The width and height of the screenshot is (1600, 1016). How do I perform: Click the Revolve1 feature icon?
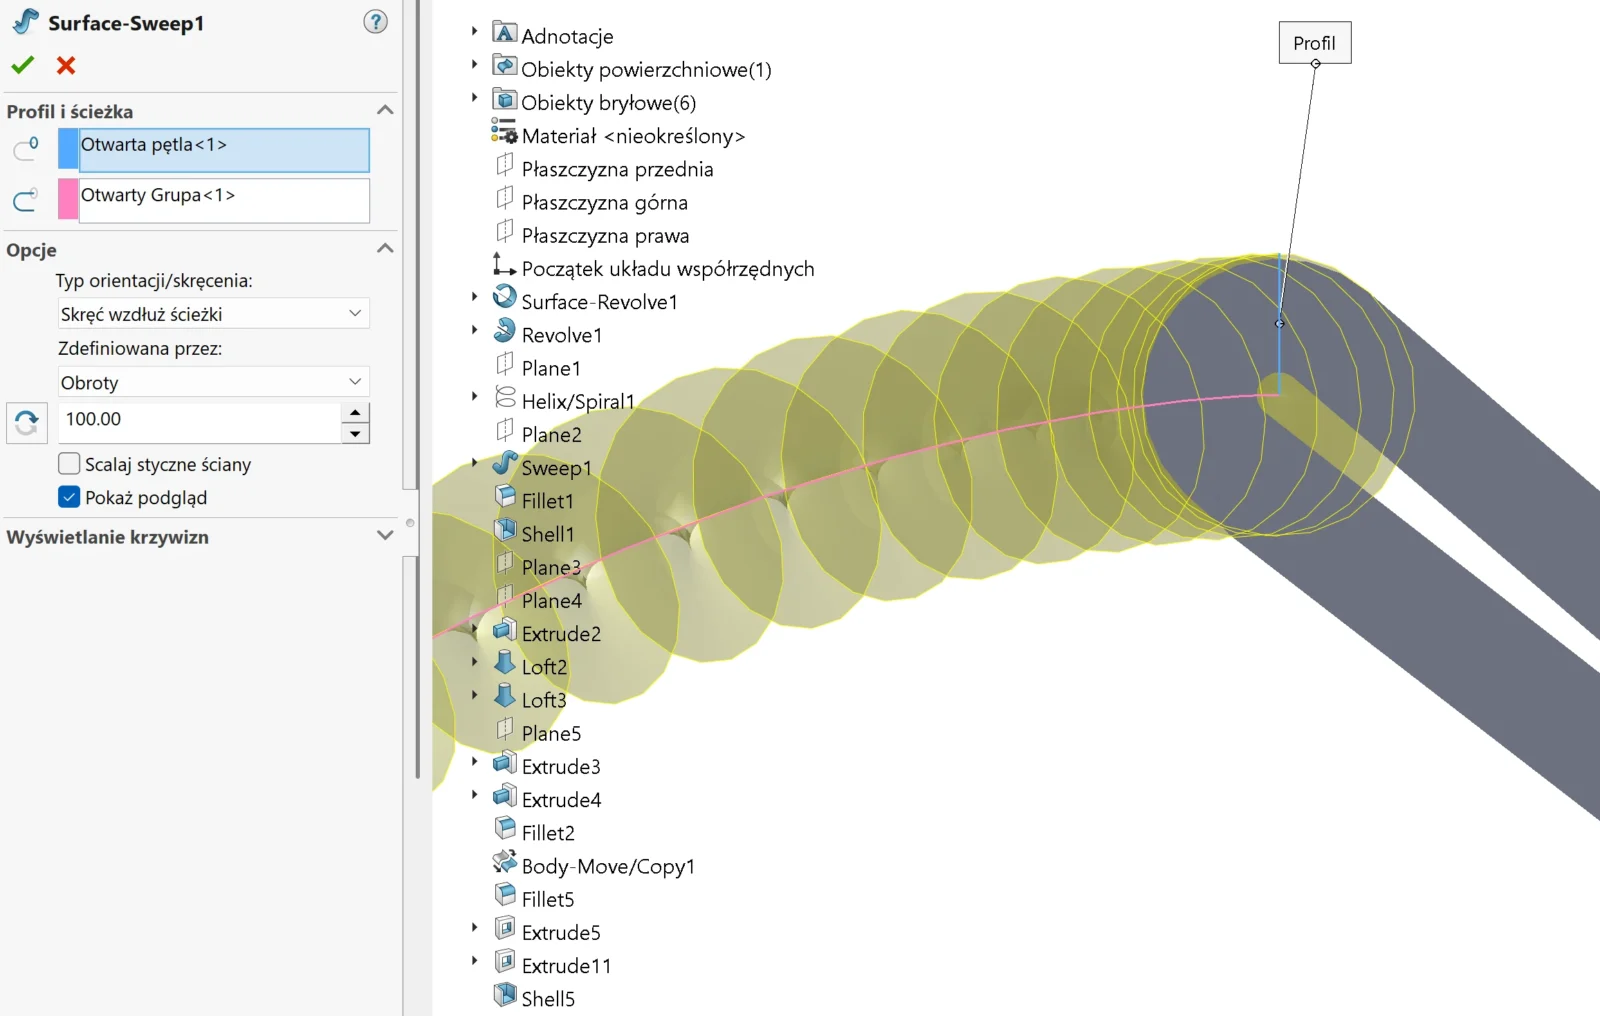[x=505, y=332]
